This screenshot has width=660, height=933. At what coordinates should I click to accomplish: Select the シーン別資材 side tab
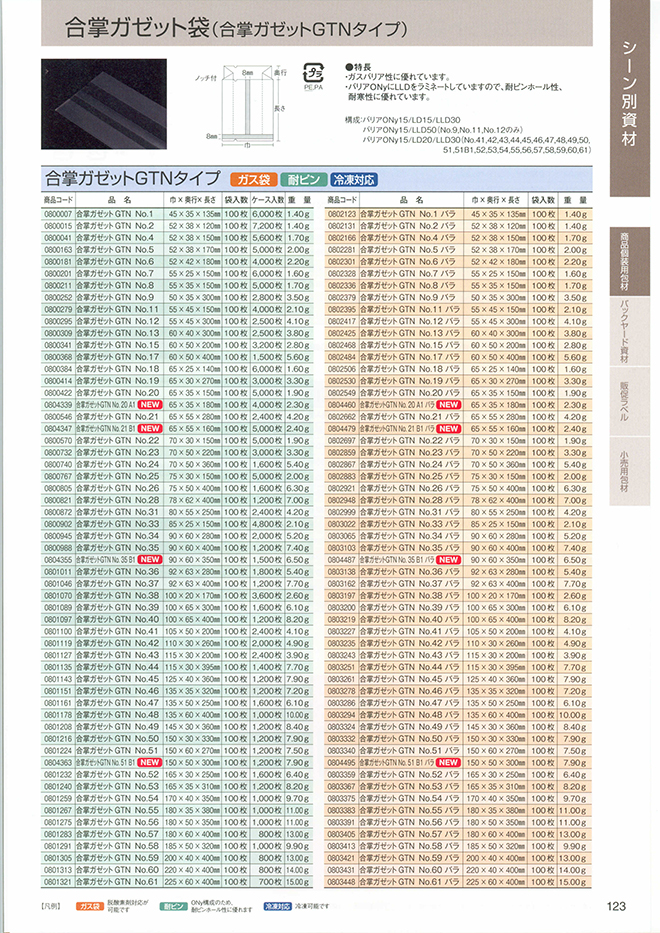click(628, 97)
